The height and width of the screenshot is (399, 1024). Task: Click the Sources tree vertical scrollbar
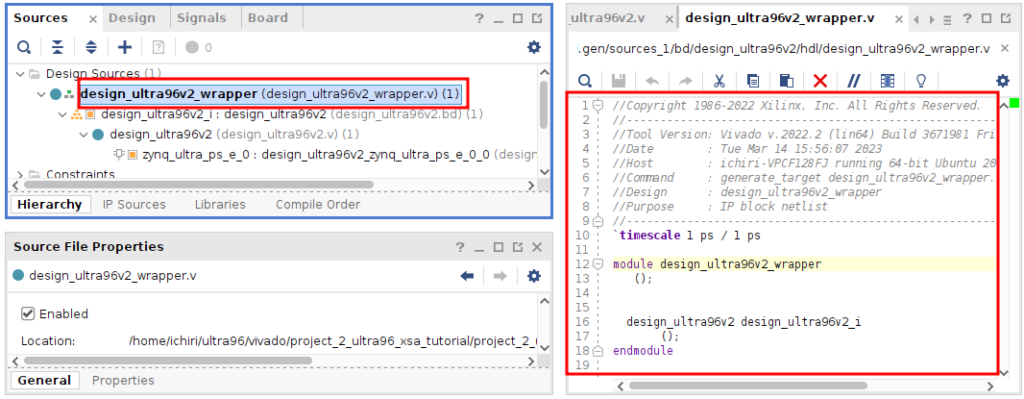tap(543, 105)
